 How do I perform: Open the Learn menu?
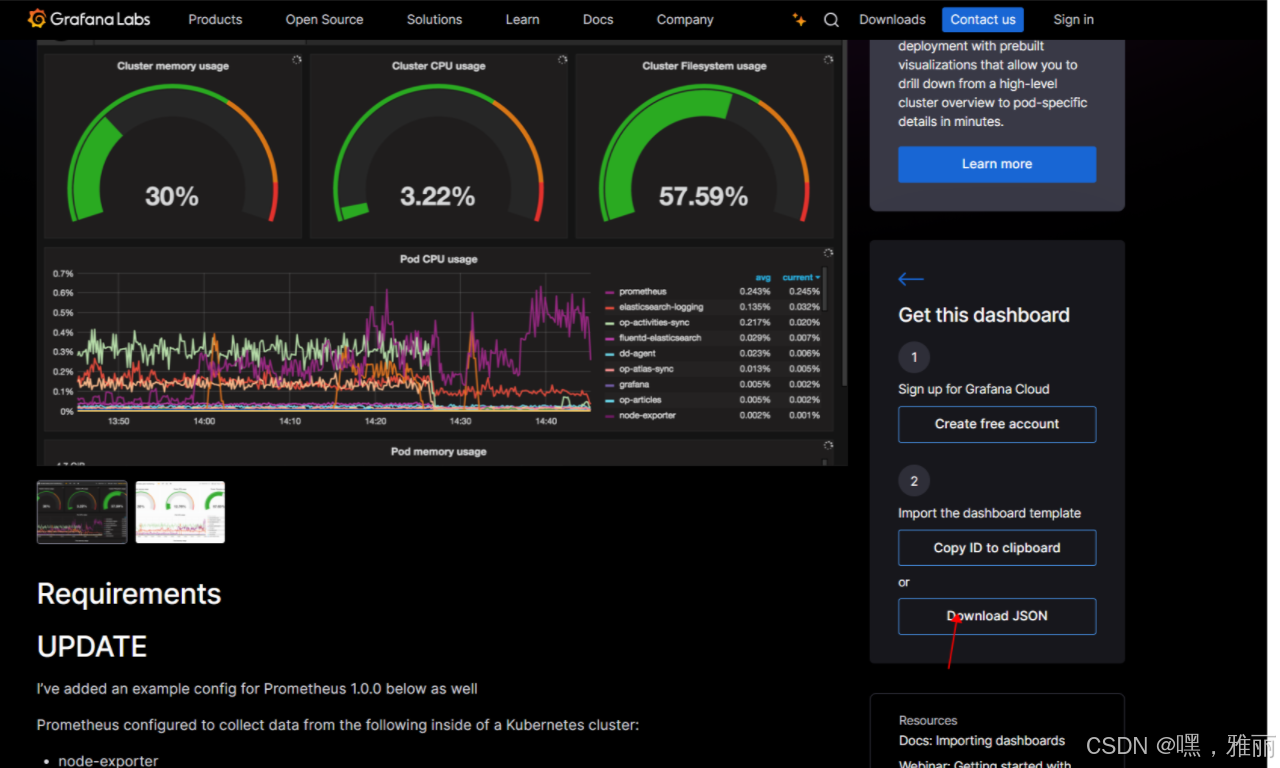(x=522, y=19)
